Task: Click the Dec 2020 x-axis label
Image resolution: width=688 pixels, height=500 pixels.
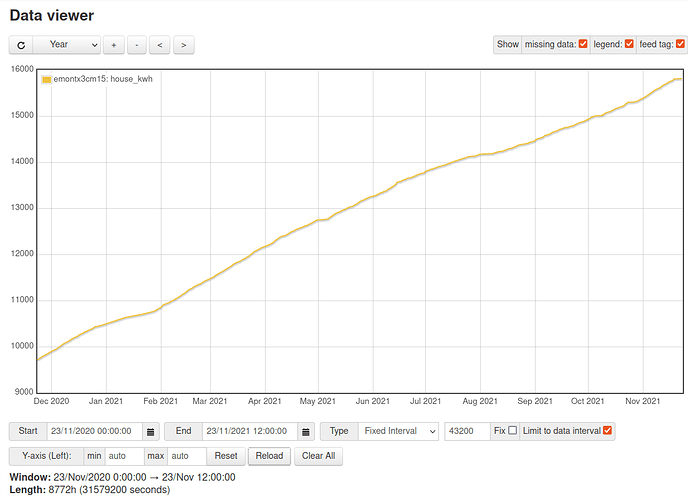Action: [x=51, y=401]
